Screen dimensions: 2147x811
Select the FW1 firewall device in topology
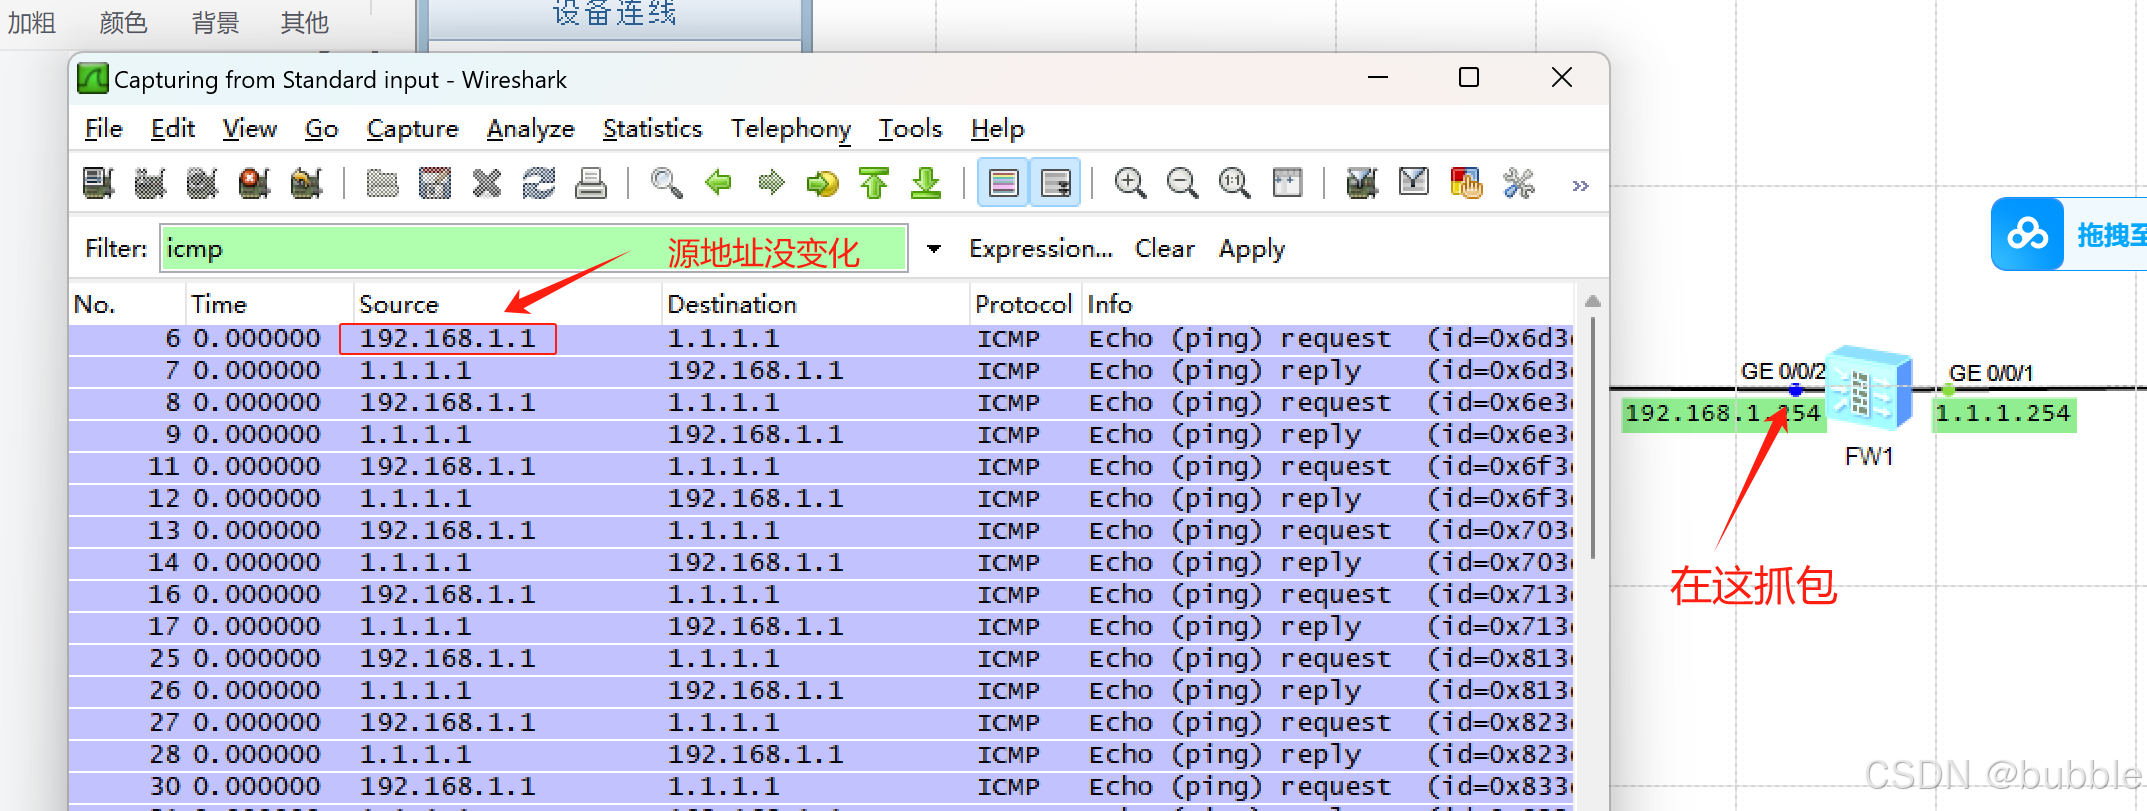[1868, 388]
